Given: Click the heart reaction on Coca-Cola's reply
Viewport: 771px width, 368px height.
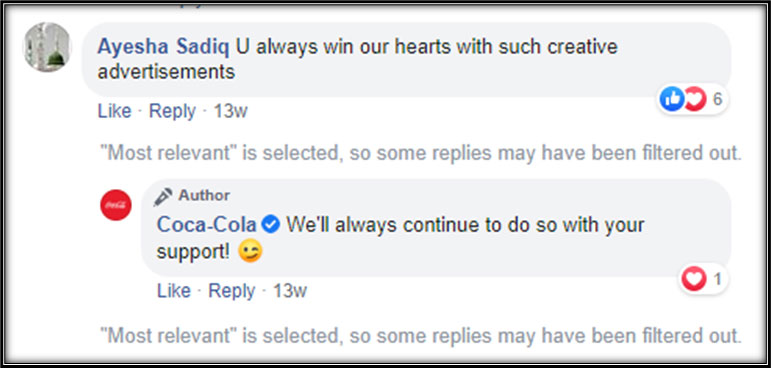Looking at the screenshot, I should pyautogui.click(x=694, y=279).
